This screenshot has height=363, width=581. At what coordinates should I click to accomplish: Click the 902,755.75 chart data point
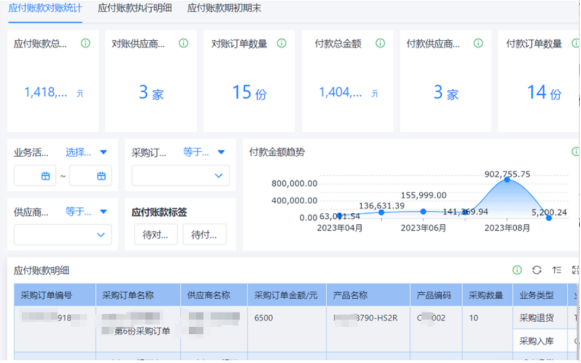pos(507,180)
